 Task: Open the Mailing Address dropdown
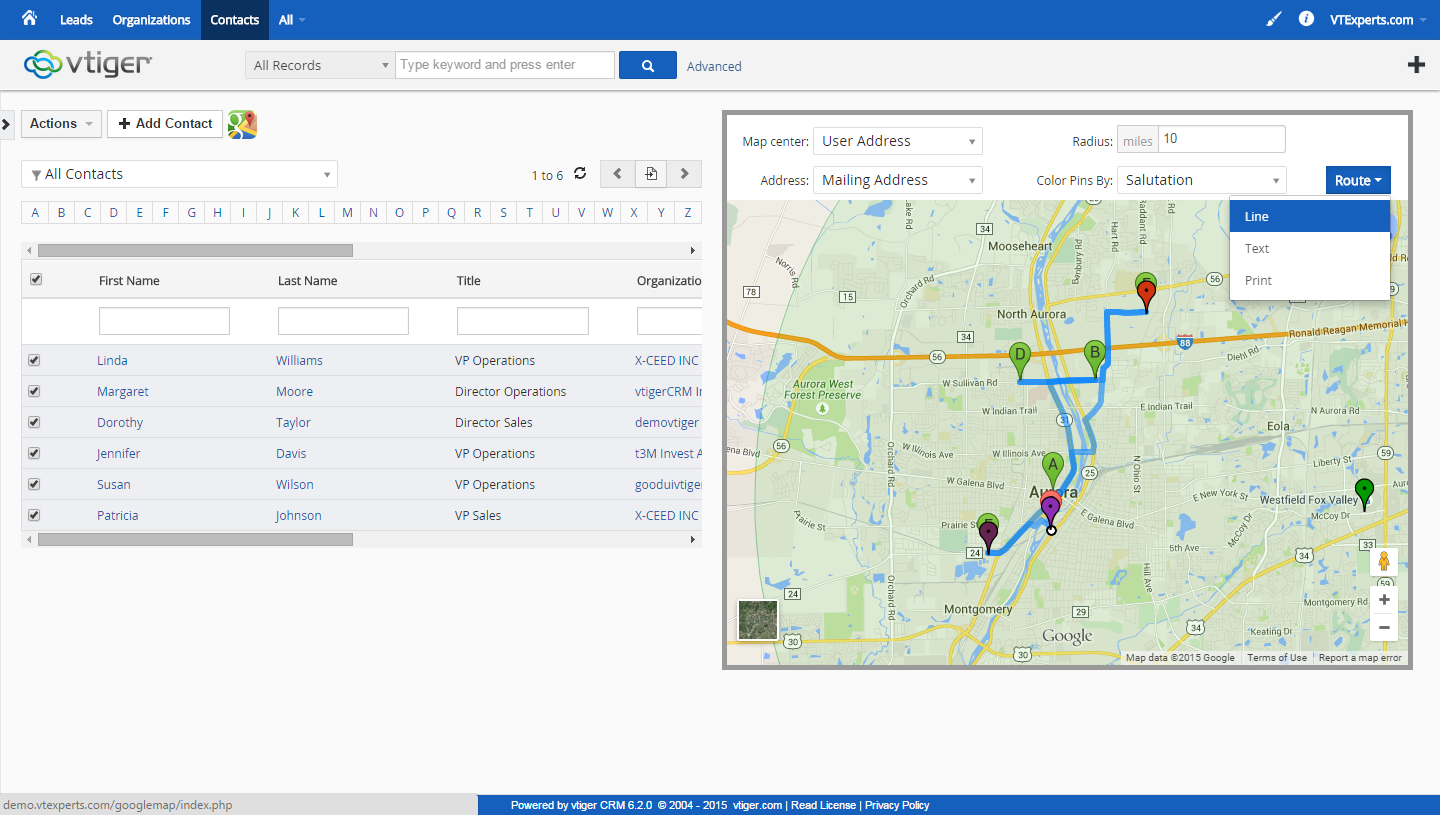(x=898, y=180)
